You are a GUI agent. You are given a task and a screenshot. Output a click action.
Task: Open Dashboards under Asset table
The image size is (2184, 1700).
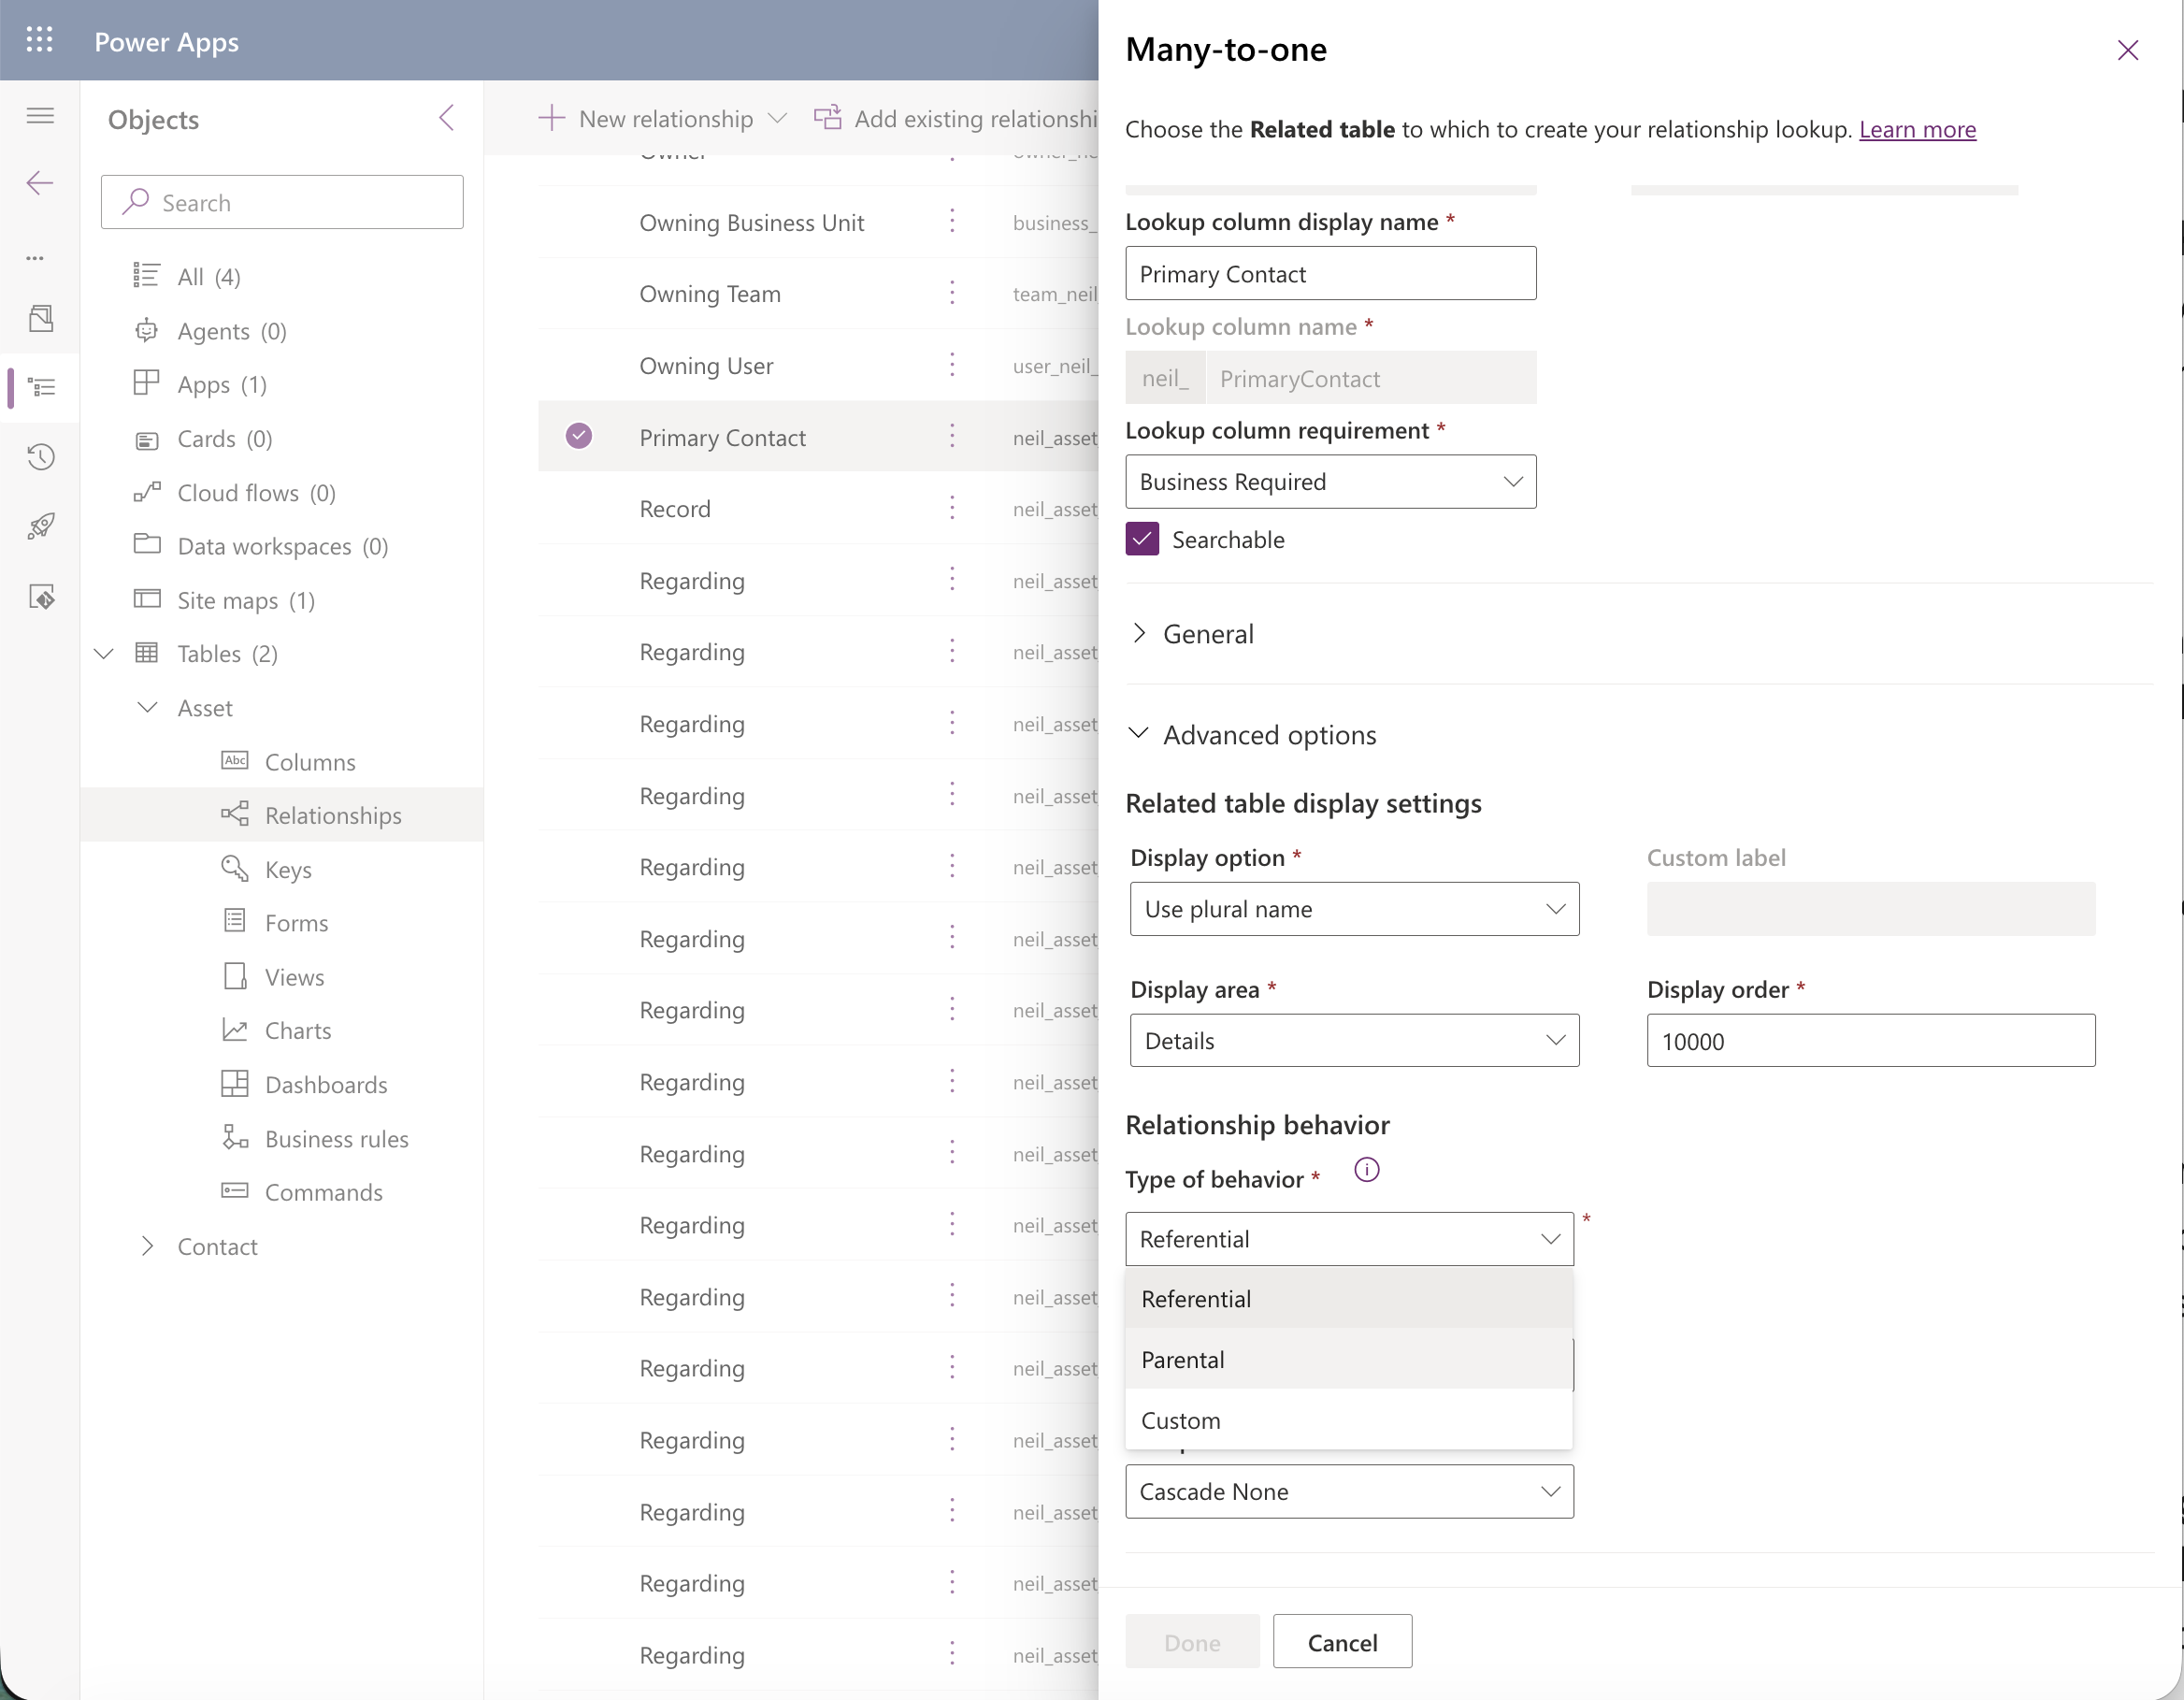pyautogui.click(x=326, y=1084)
